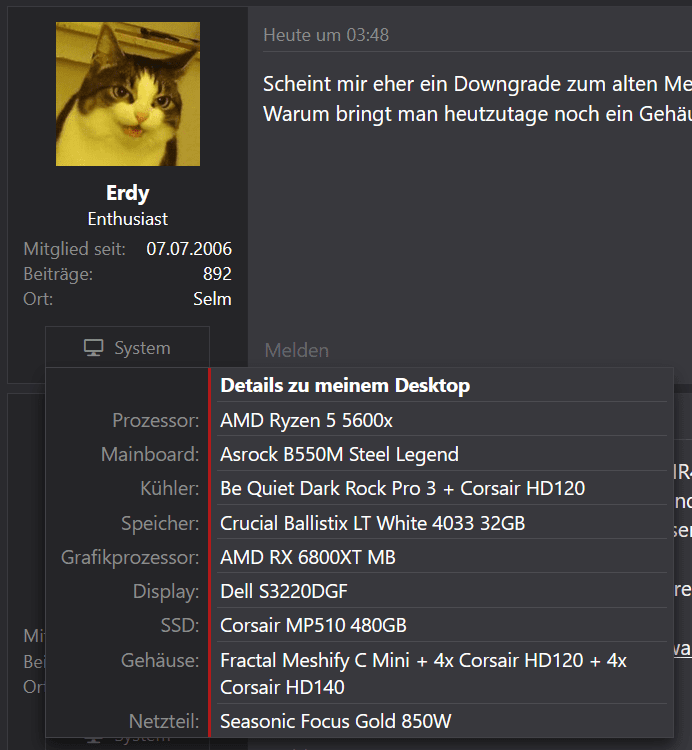Click the monitor icon beside System

tap(94, 348)
